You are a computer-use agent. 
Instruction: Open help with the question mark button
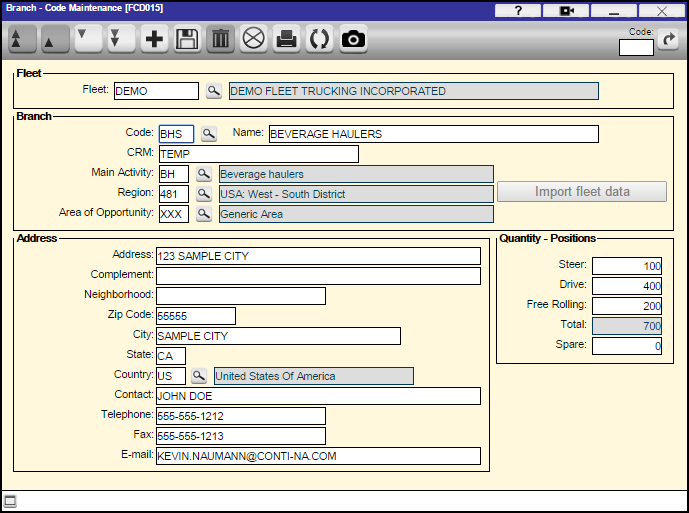(518, 10)
